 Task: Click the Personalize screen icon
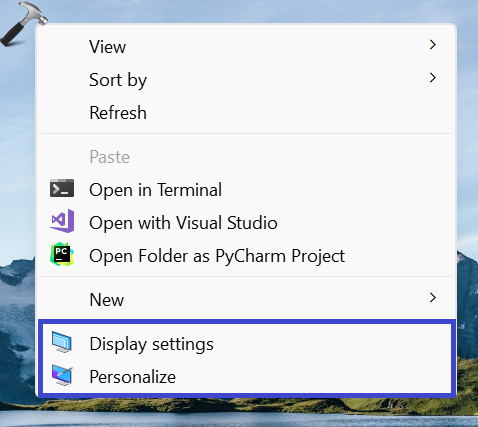click(62, 375)
